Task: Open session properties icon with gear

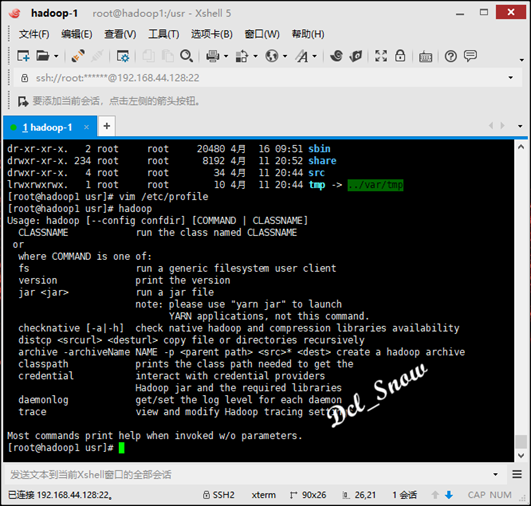Action: point(123,56)
